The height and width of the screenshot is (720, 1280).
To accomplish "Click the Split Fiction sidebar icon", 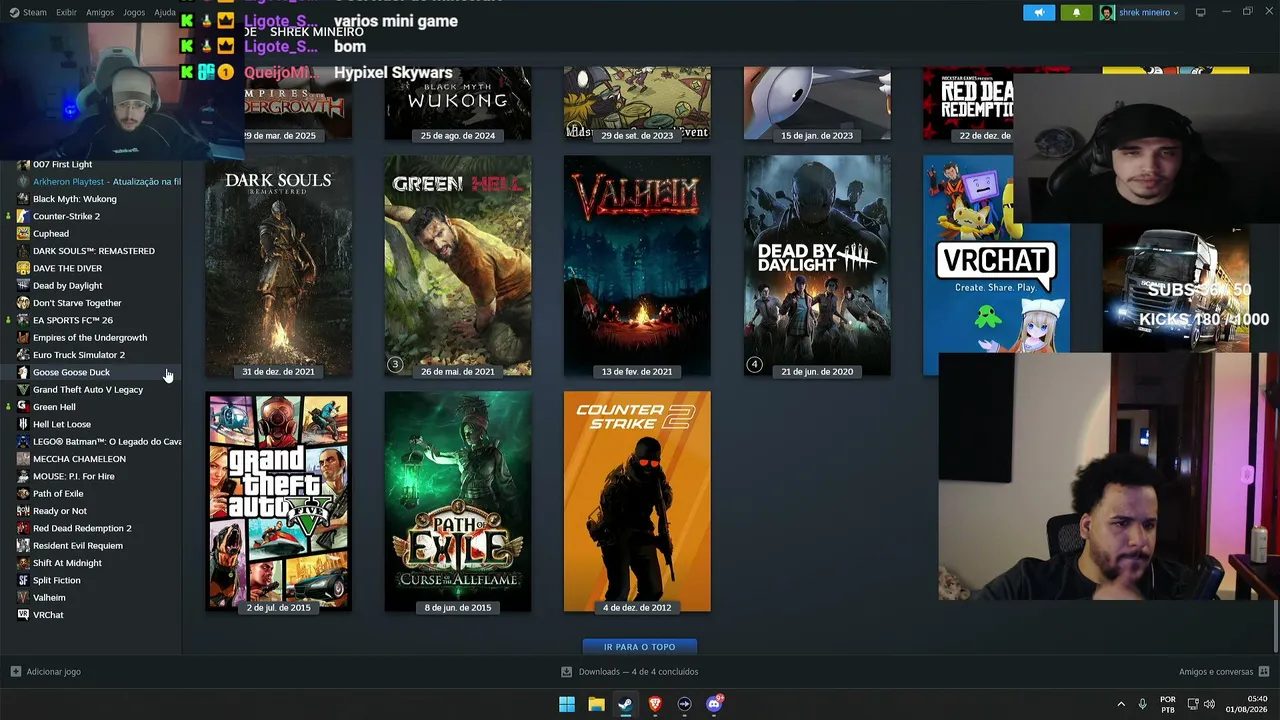I will pos(23,580).
